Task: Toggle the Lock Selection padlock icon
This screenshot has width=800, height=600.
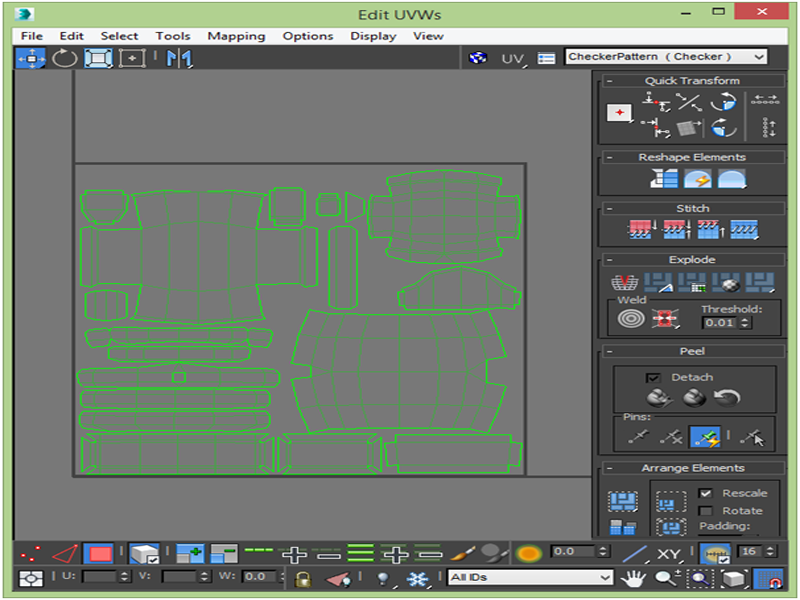Action: [x=303, y=578]
